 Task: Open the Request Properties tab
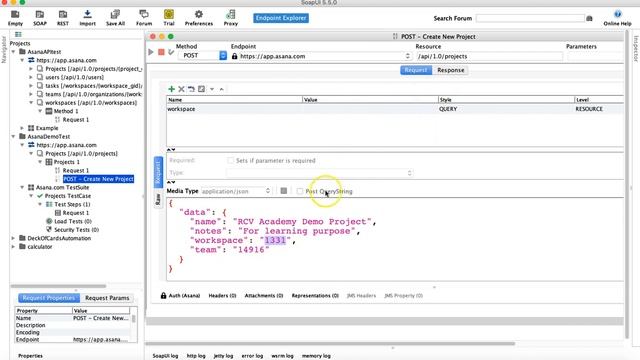(x=49, y=298)
